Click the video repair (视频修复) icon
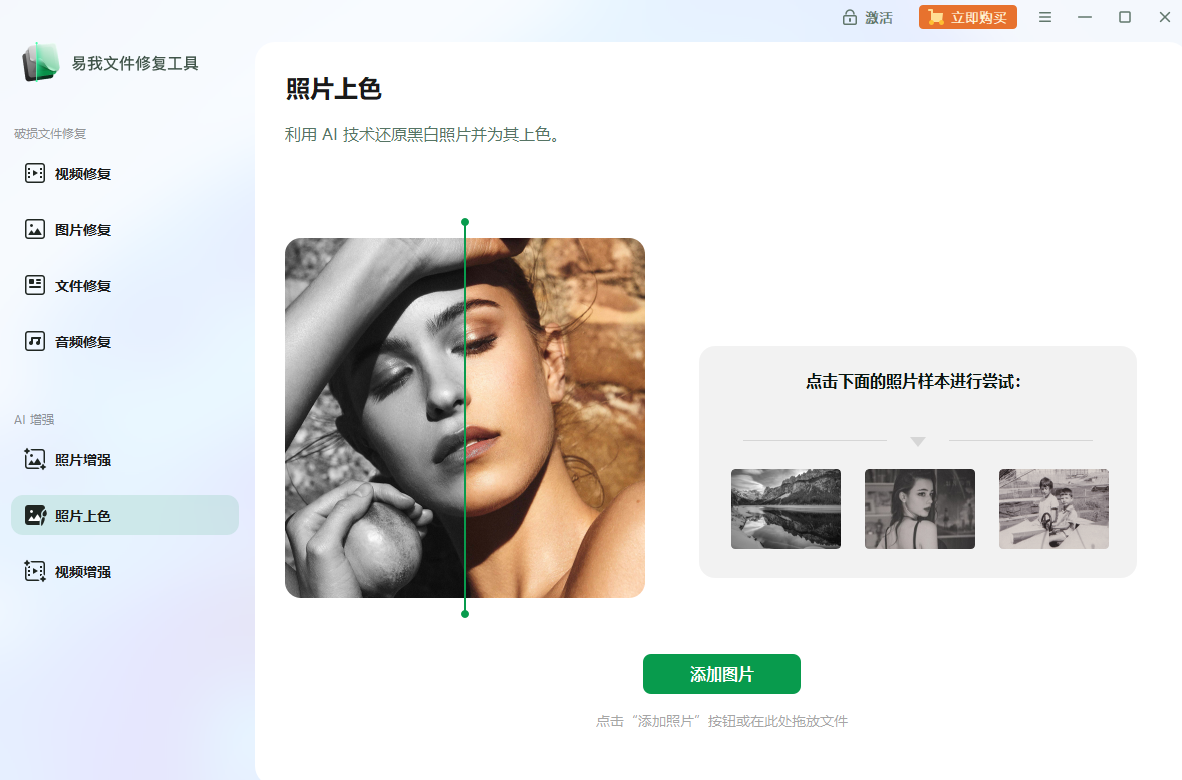 coord(35,173)
